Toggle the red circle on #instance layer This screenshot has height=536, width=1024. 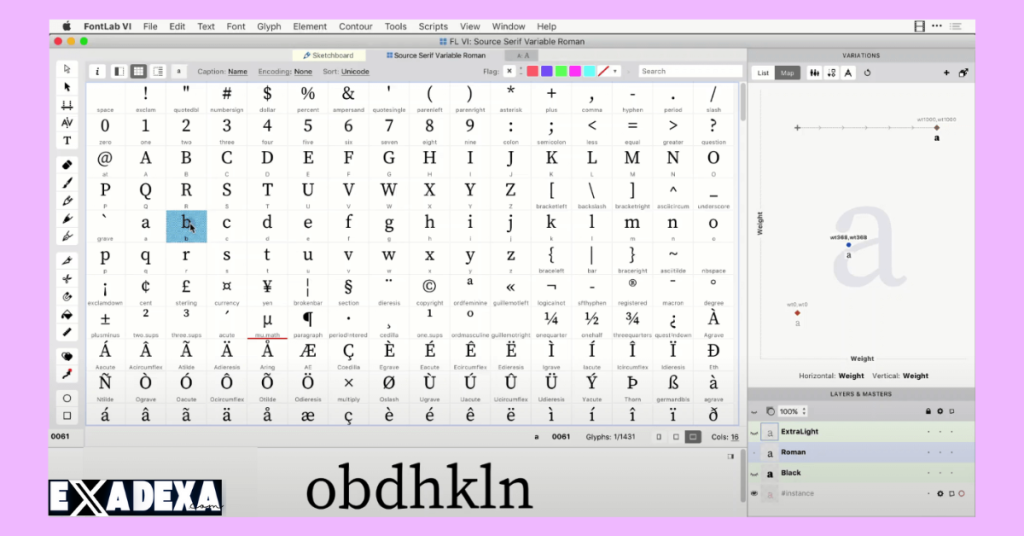[961, 494]
